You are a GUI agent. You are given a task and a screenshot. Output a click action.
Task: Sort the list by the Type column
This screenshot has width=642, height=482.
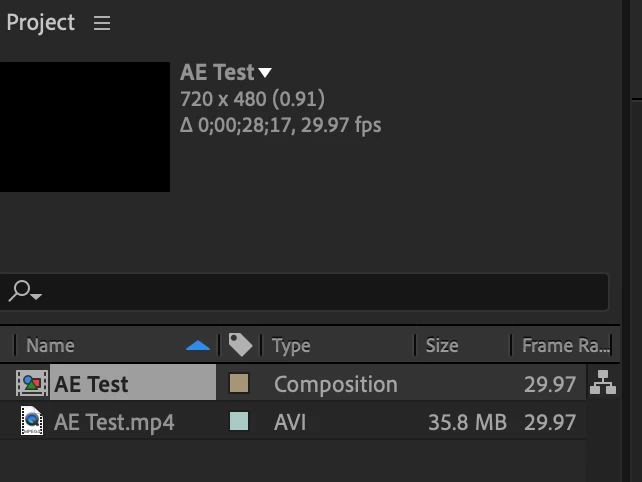tap(291, 346)
